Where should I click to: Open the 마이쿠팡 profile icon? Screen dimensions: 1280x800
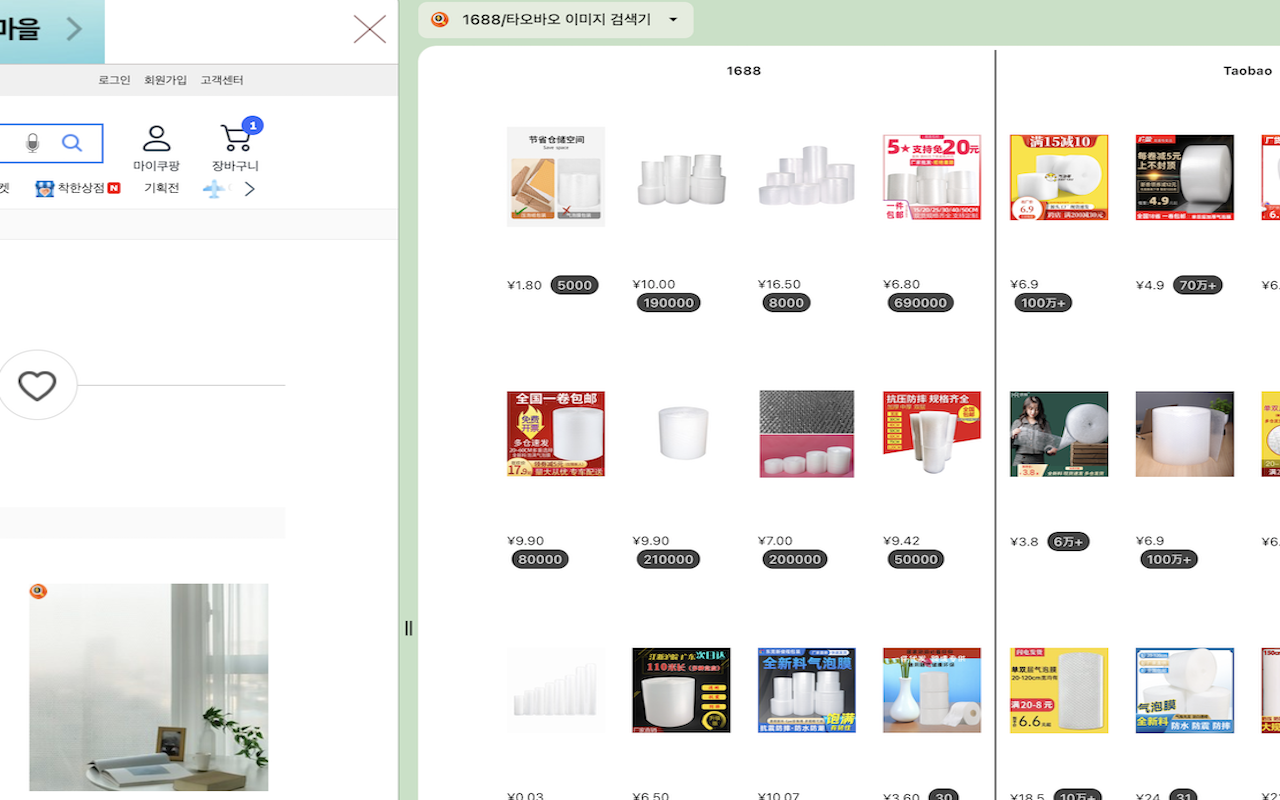[x=156, y=138]
